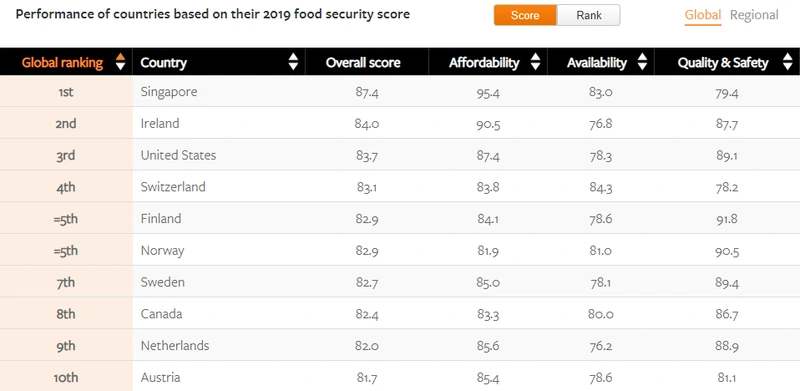Click Netherlands country entry
Screen dimensions: 800x391
click(x=175, y=346)
